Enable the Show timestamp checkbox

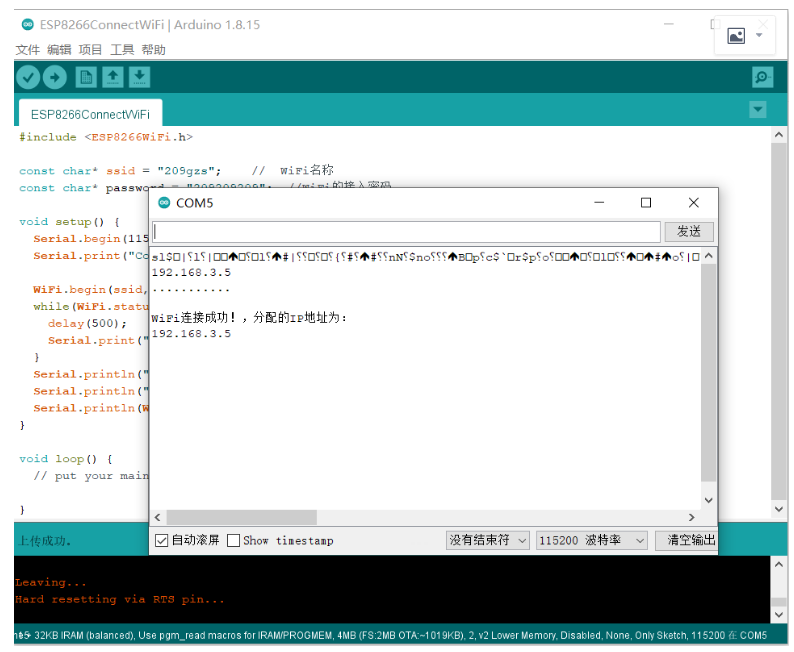point(233,541)
